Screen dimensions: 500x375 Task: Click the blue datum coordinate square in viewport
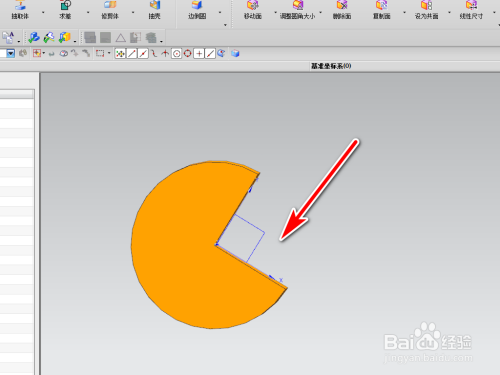241,238
